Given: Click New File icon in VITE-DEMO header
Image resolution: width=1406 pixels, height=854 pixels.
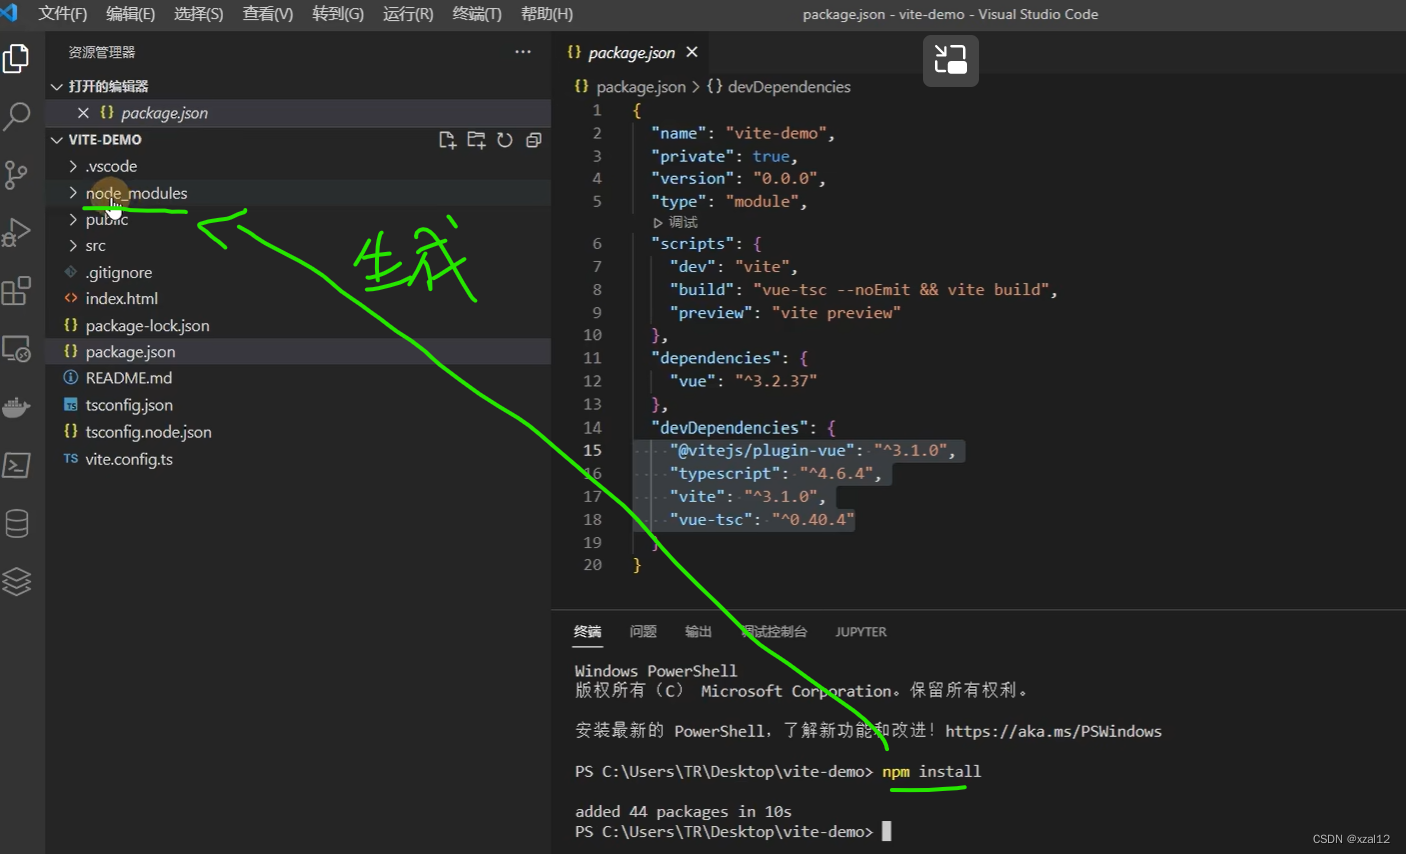Looking at the screenshot, I should pos(447,140).
